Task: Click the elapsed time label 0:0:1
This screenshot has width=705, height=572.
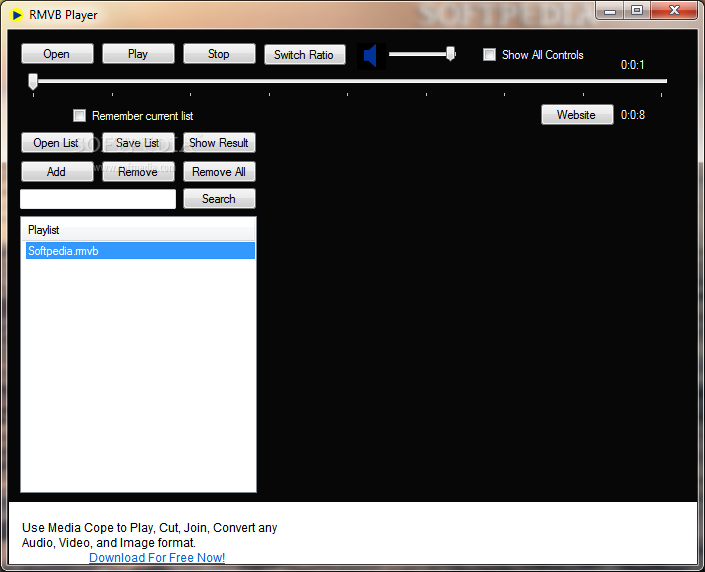Action: pyautogui.click(x=633, y=65)
